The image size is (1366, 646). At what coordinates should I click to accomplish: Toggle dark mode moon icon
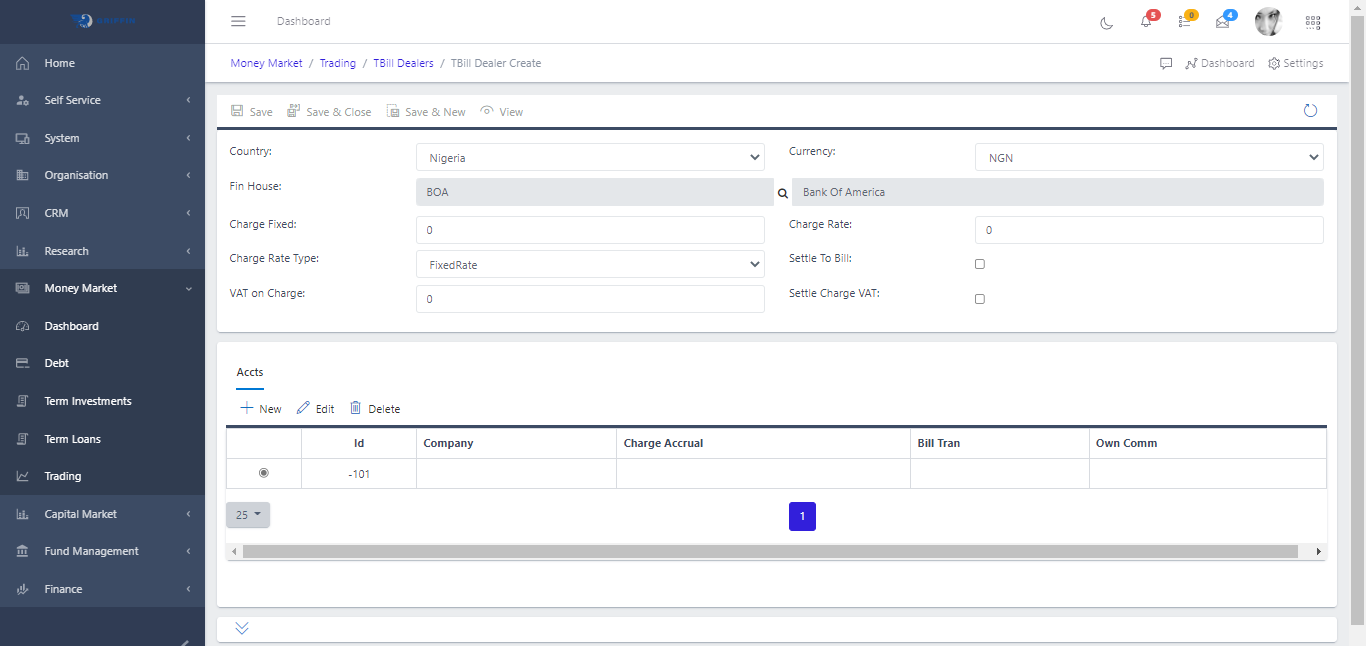[x=1106, y=23]
